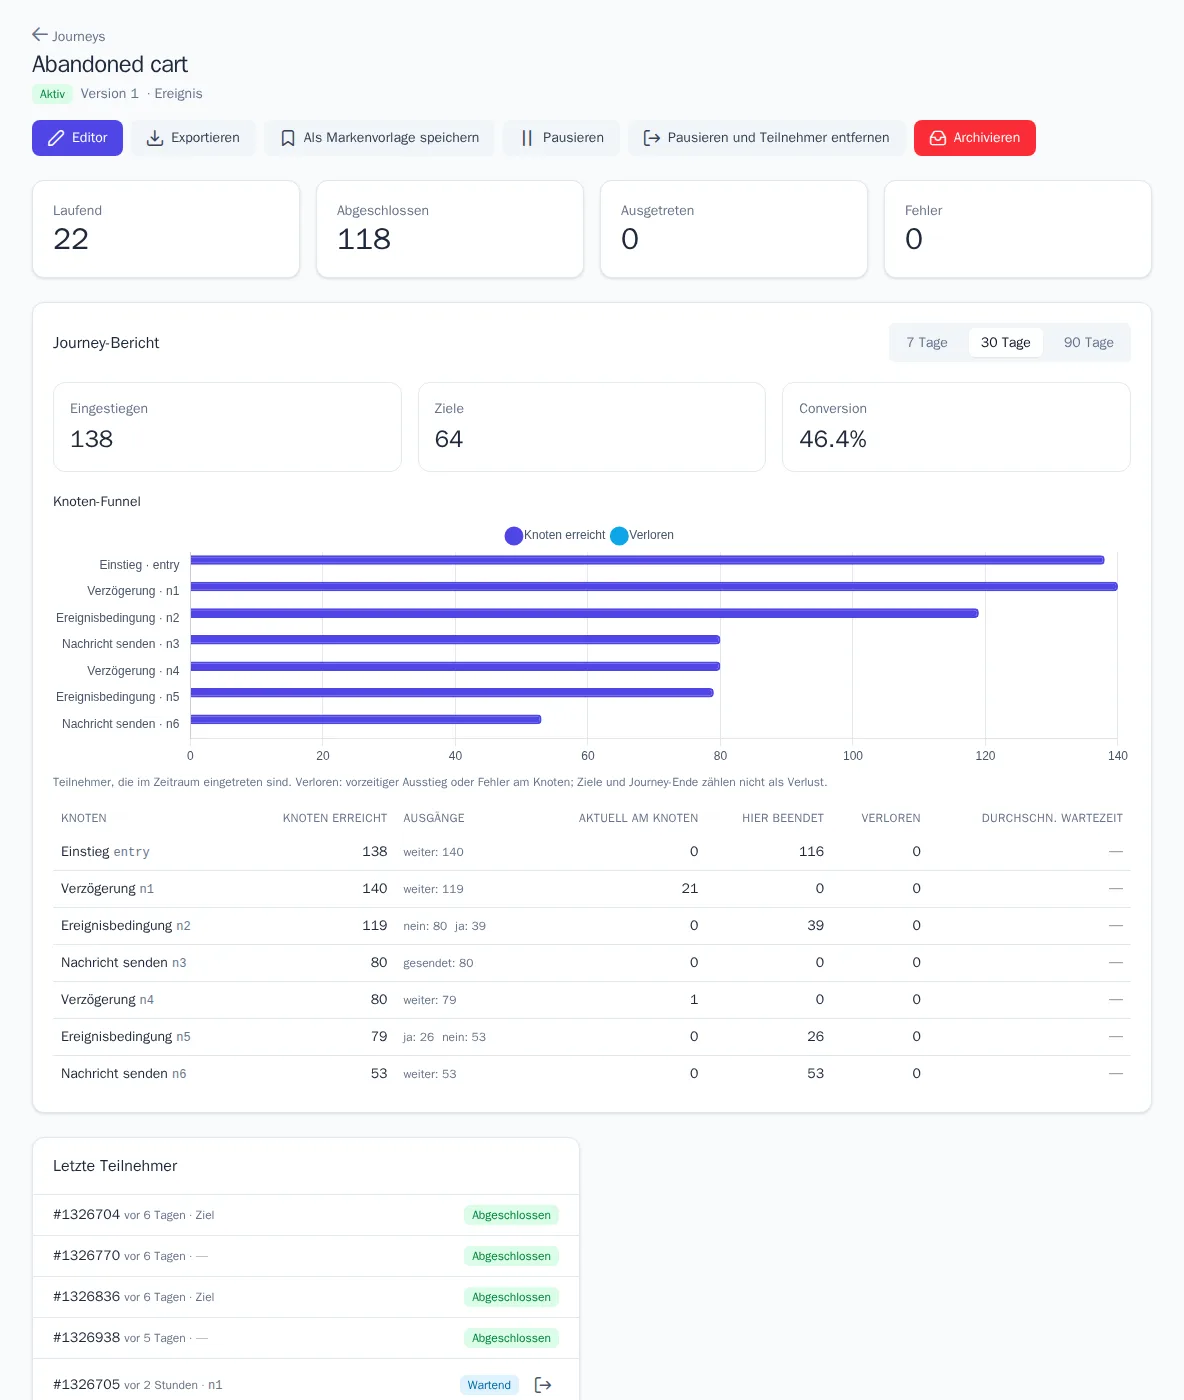This screenshot has width=1184, height=1400.
Task: Open the Editor with pencil icon
Action: 77,138
